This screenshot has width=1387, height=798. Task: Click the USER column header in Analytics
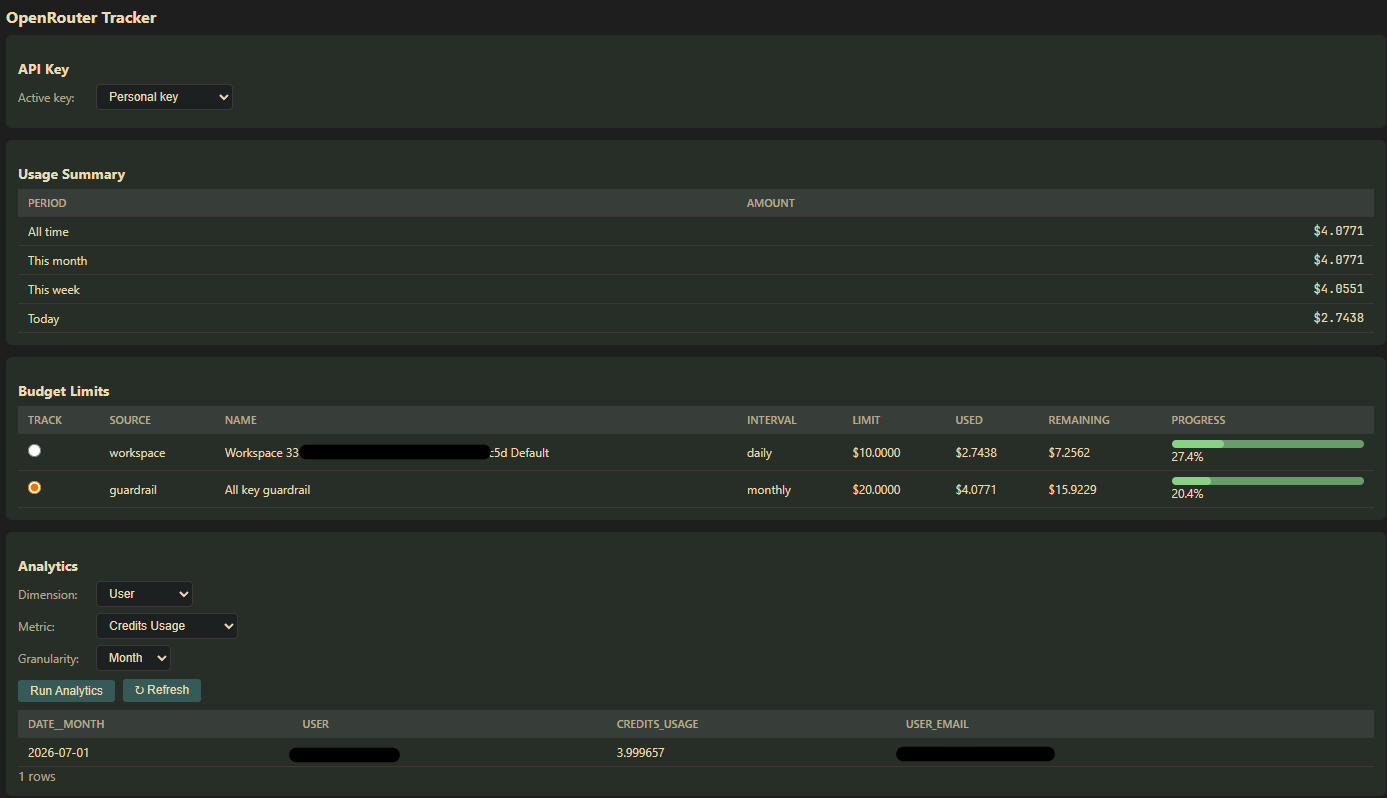316,724
